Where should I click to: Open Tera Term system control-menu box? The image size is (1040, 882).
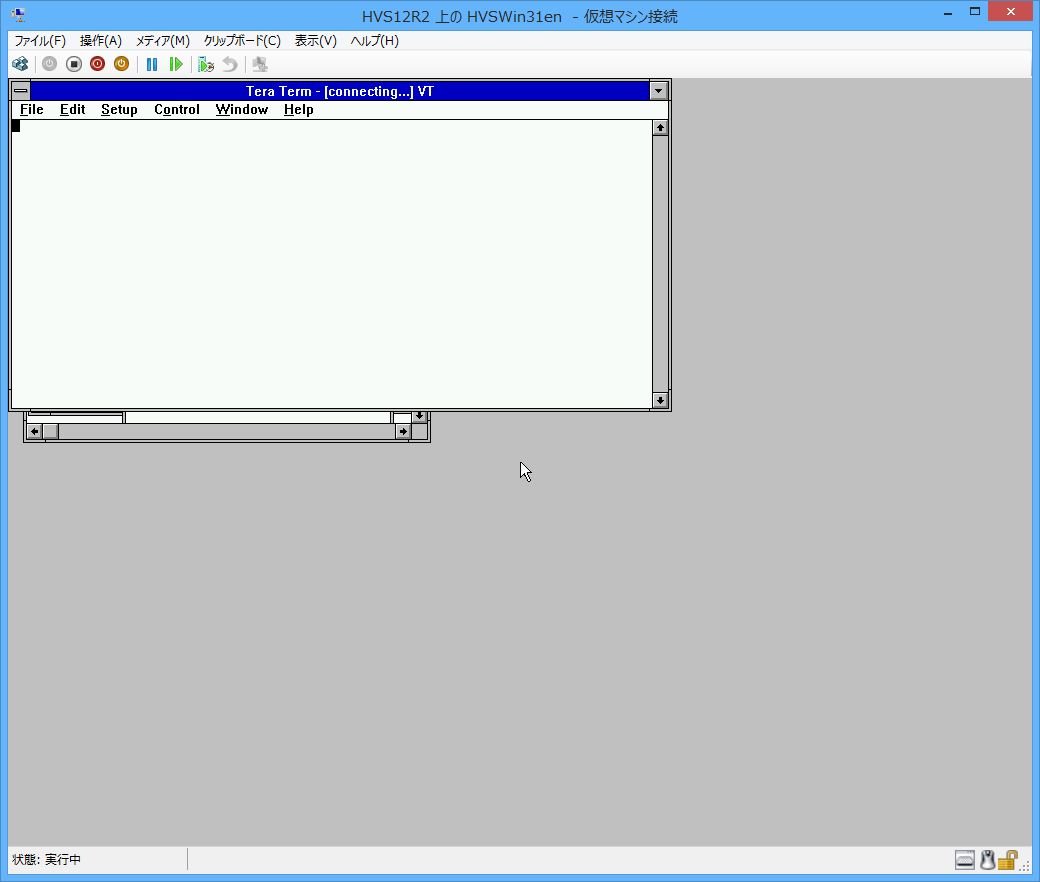tap(21, 91)
